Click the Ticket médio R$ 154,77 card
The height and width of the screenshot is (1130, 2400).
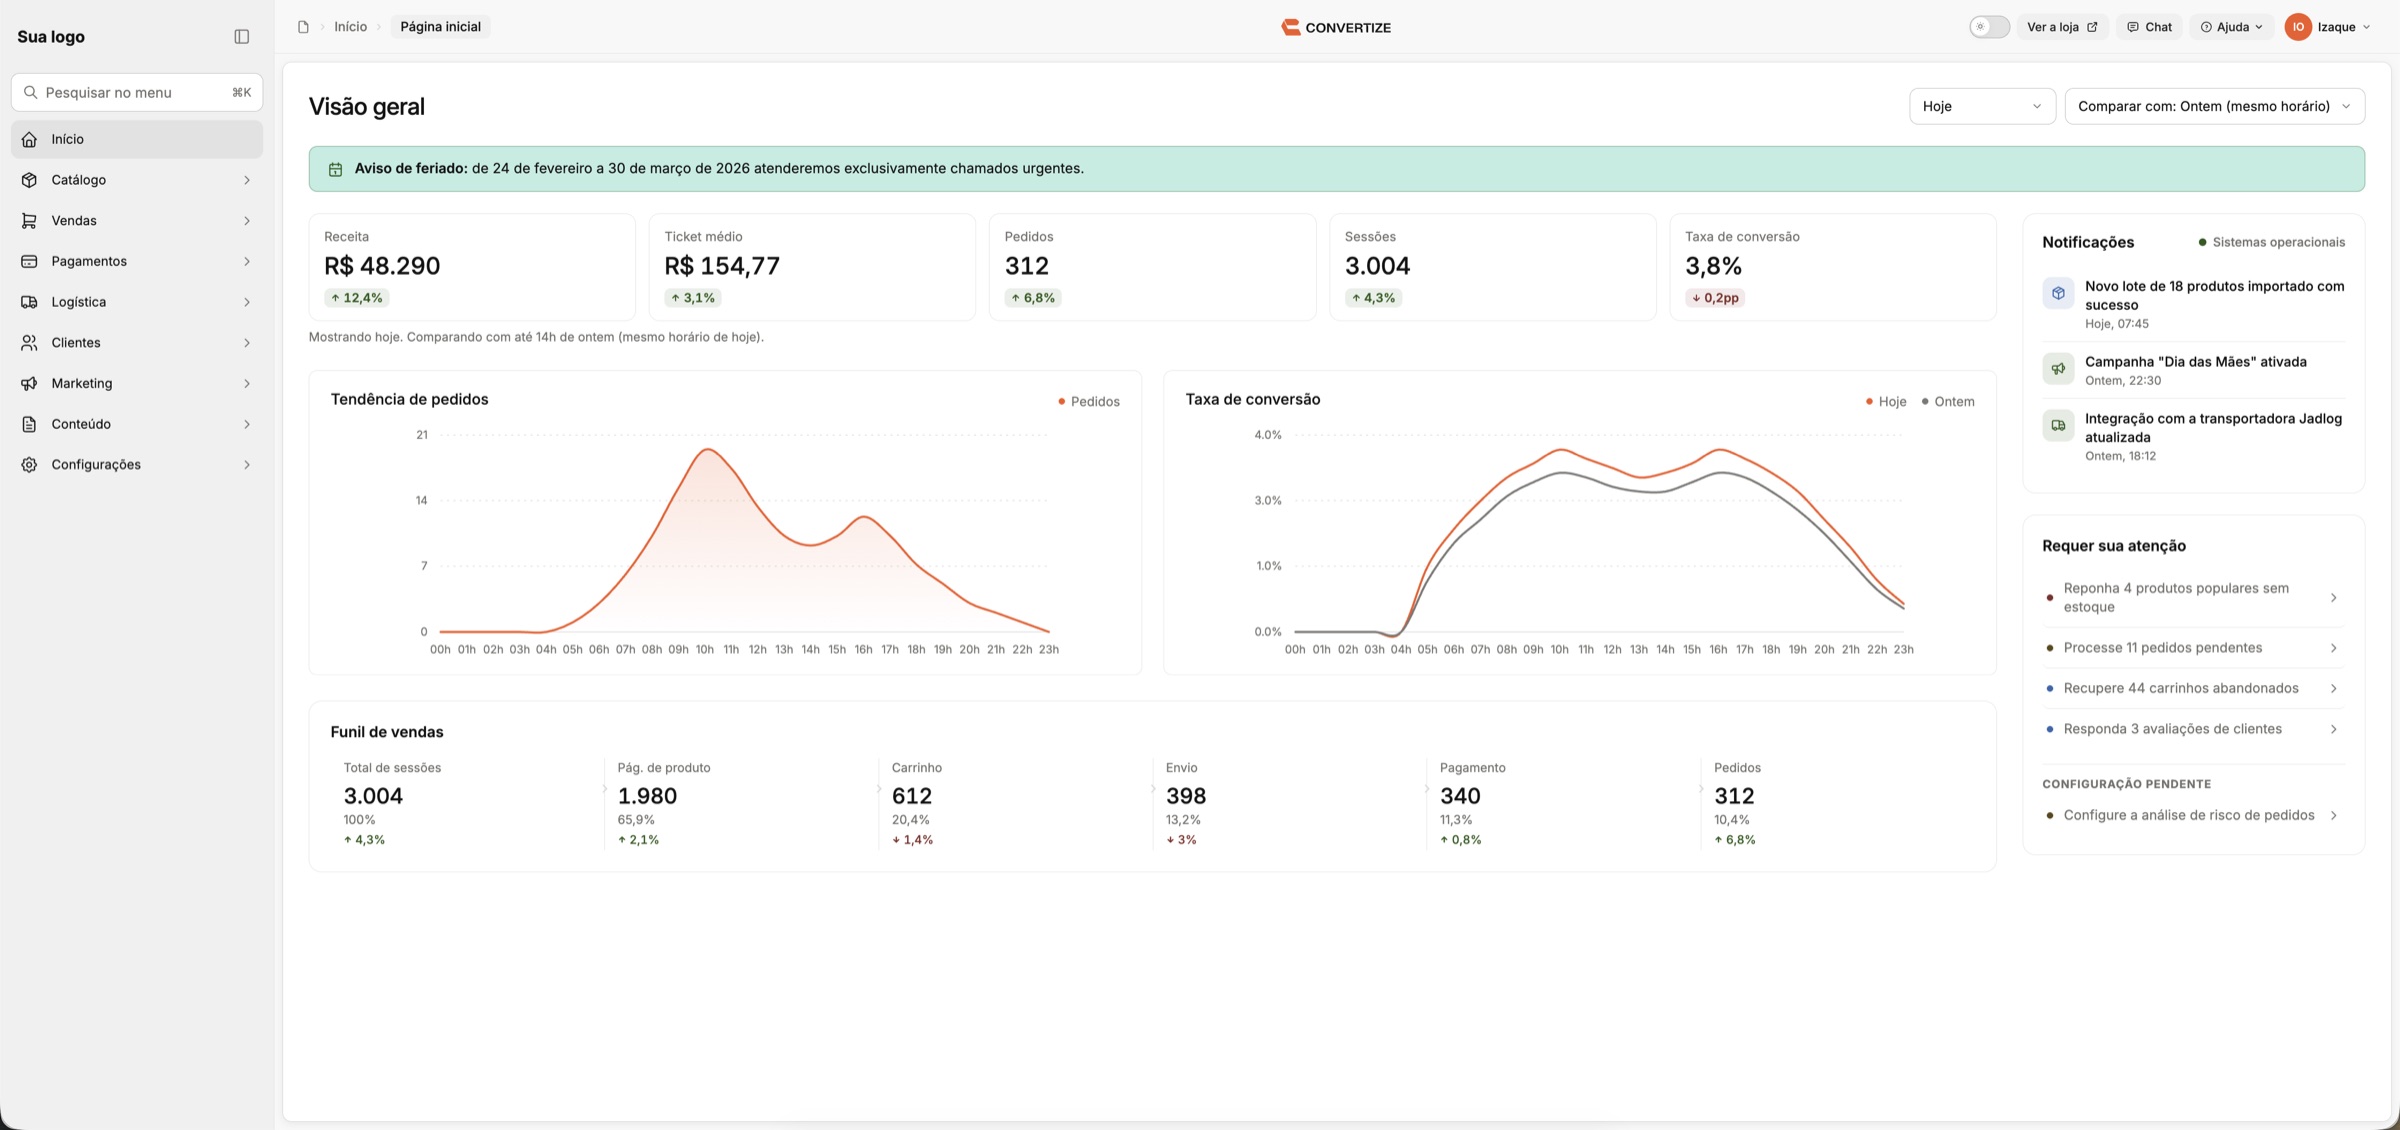tap(812, 267)
